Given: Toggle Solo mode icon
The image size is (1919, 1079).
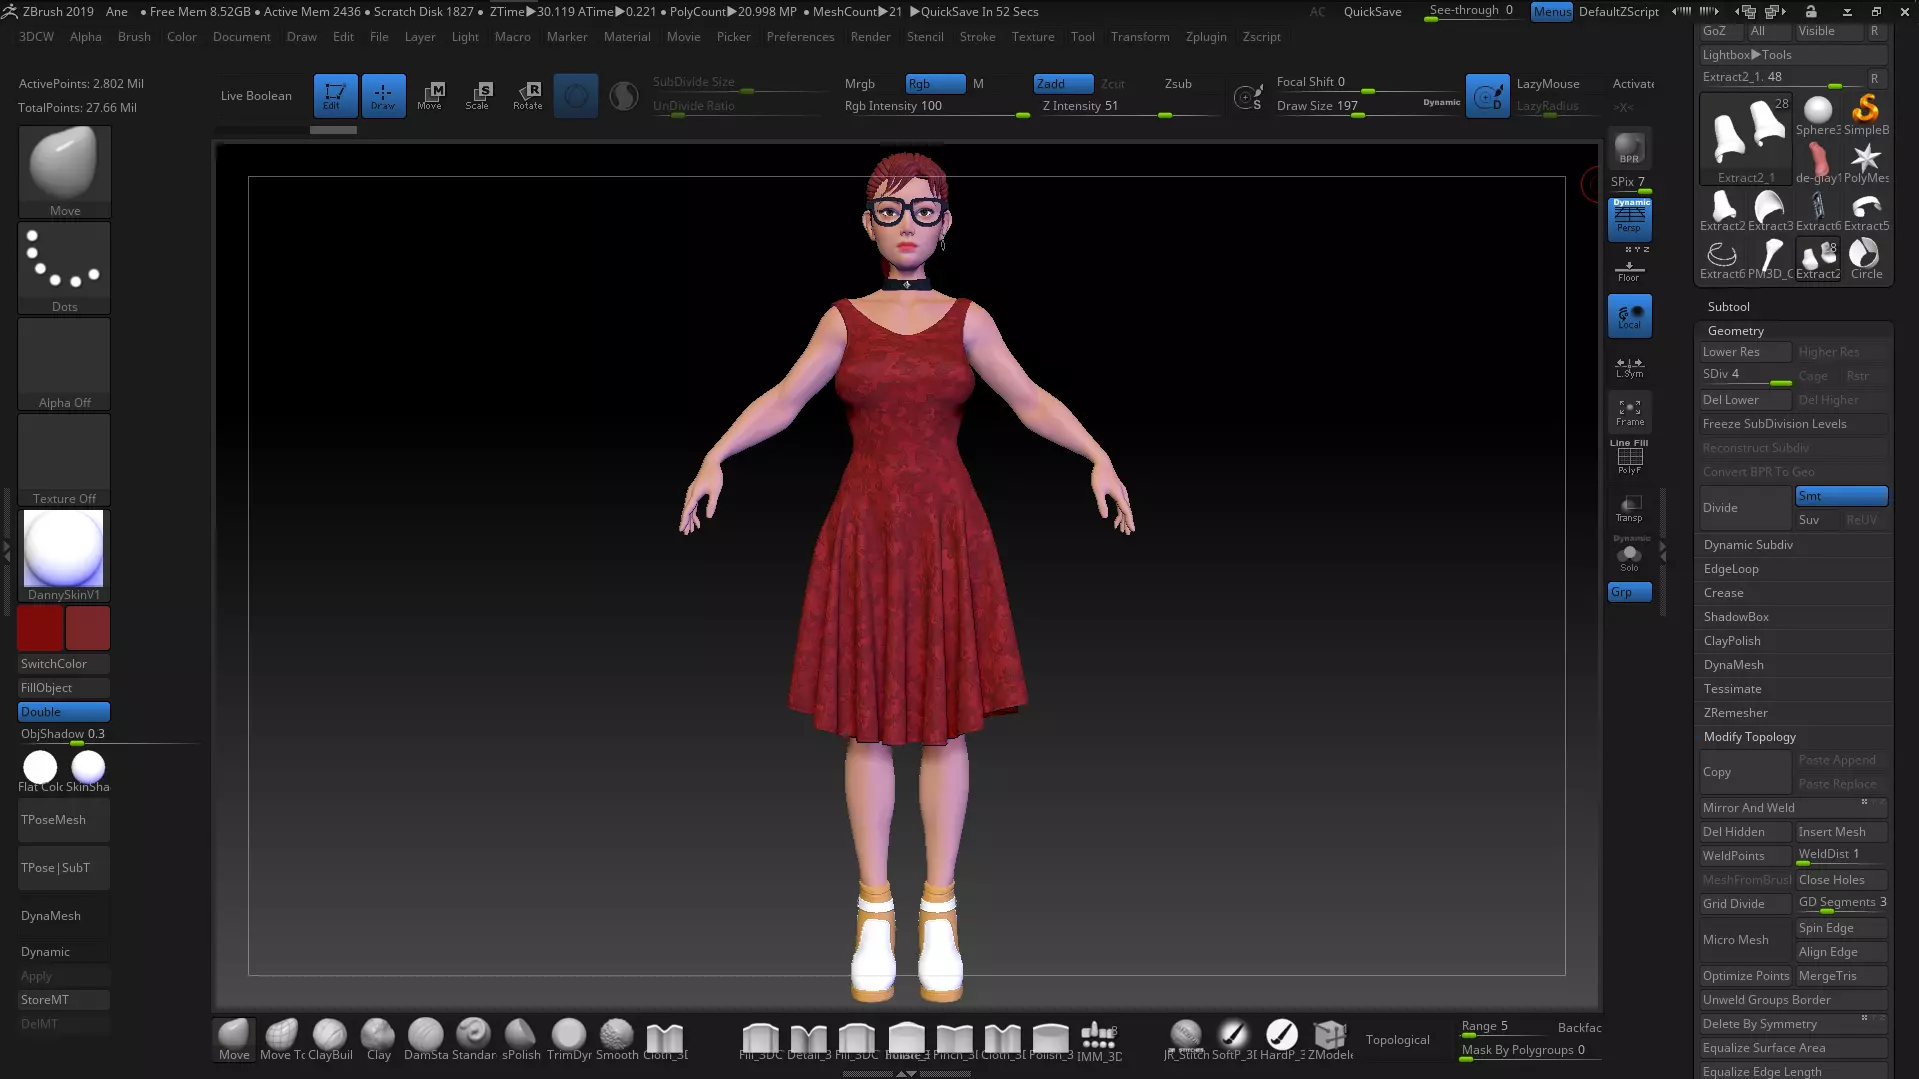Looking at the screenshot, I should [x=1629, y=555].
